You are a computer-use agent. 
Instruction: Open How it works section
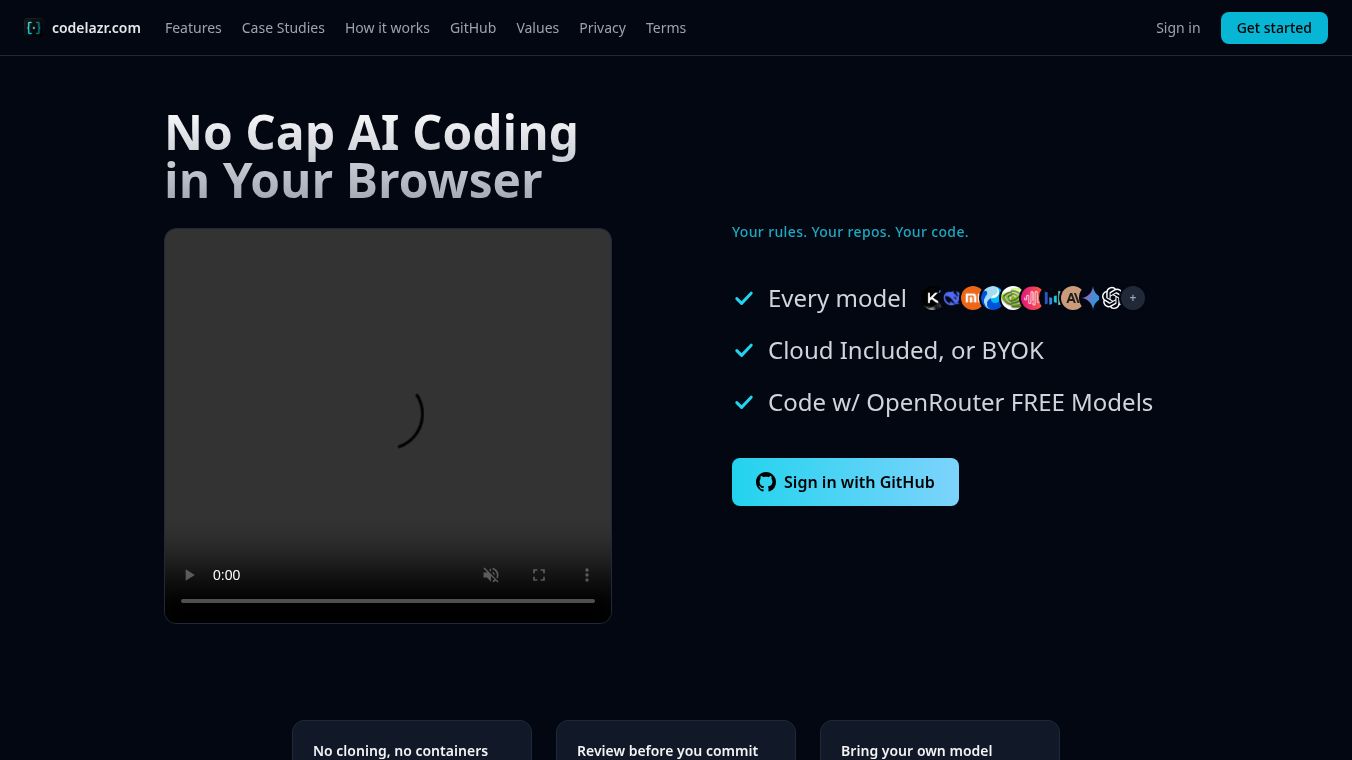tap(387, 28)
